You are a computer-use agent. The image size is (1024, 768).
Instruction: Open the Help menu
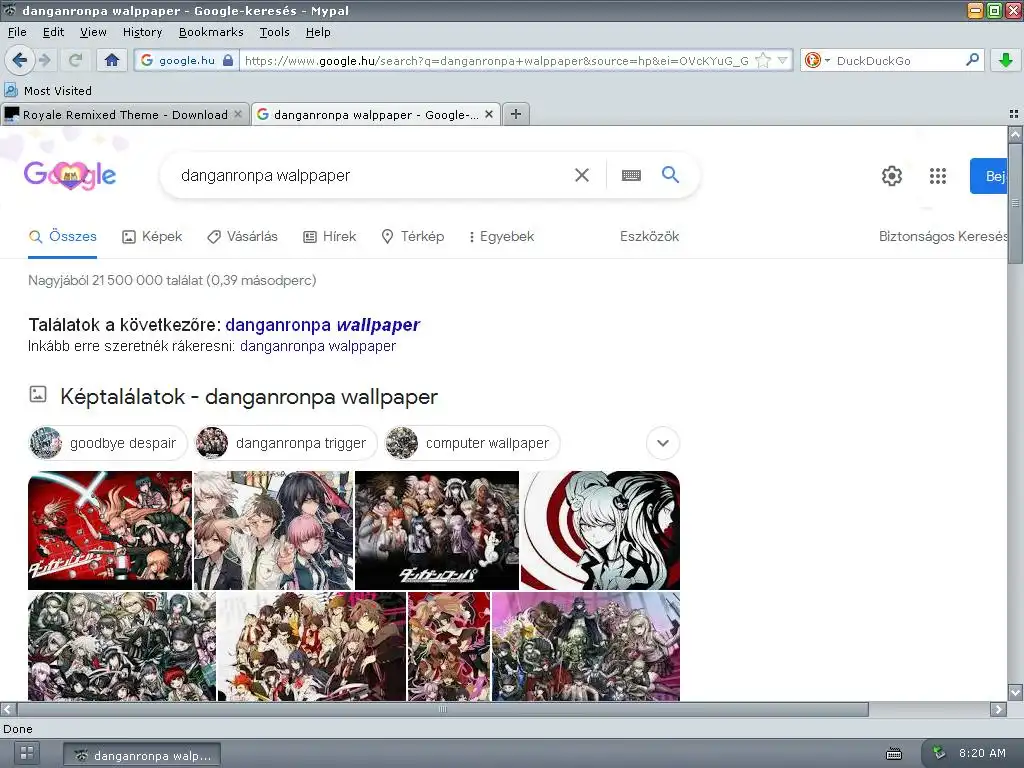pyautogui.click(x=318, y=32)
